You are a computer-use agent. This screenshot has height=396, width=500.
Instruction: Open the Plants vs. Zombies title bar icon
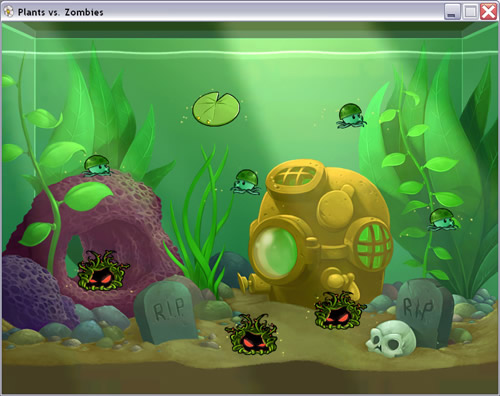(x=9, y=12)
